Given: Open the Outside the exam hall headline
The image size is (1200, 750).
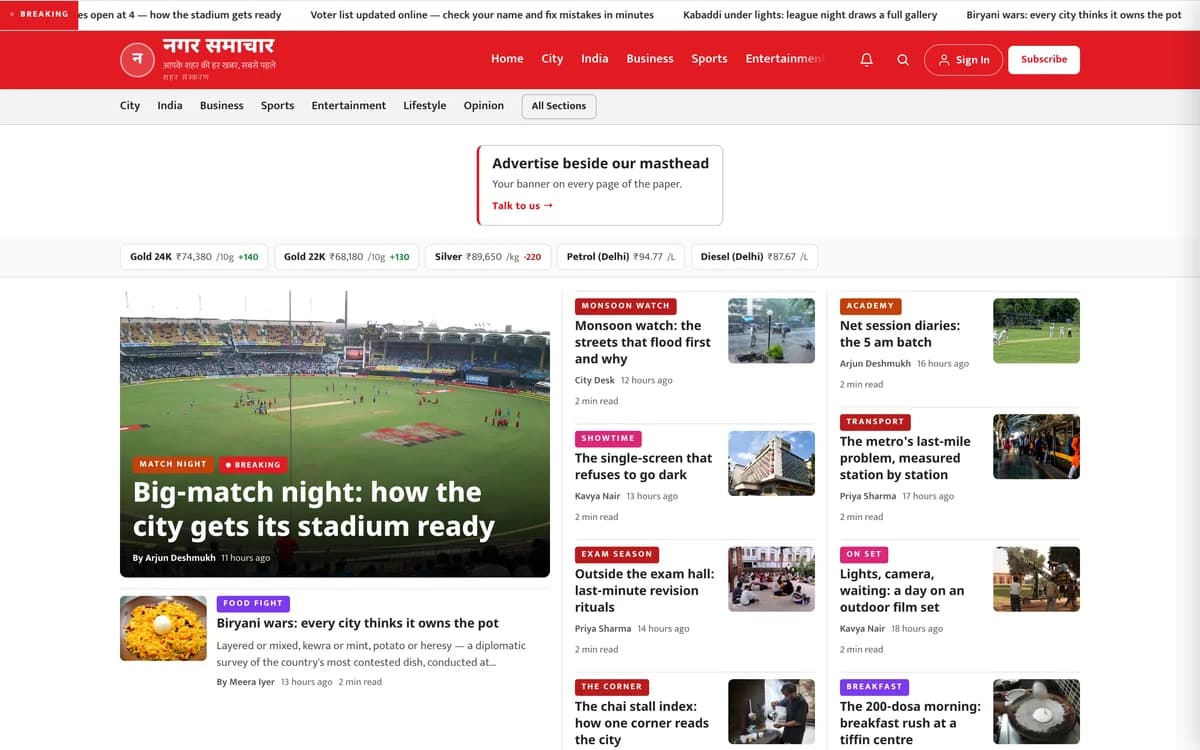Looking at the screenshot, I should point(644,590).
